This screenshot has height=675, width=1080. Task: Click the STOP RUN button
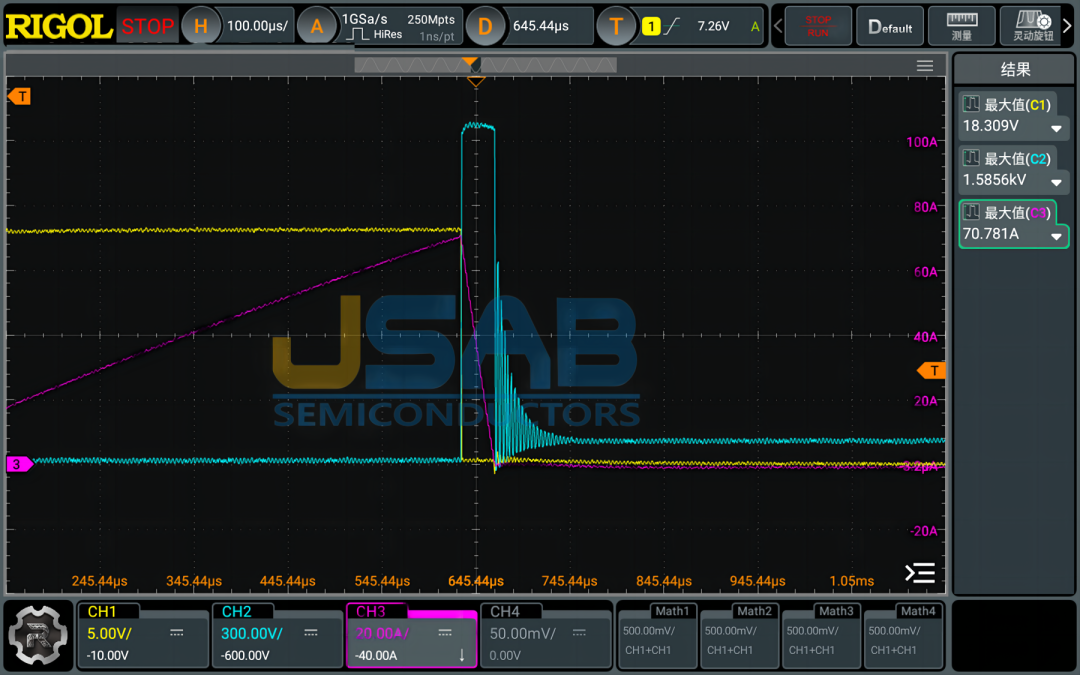pos(818,26)
